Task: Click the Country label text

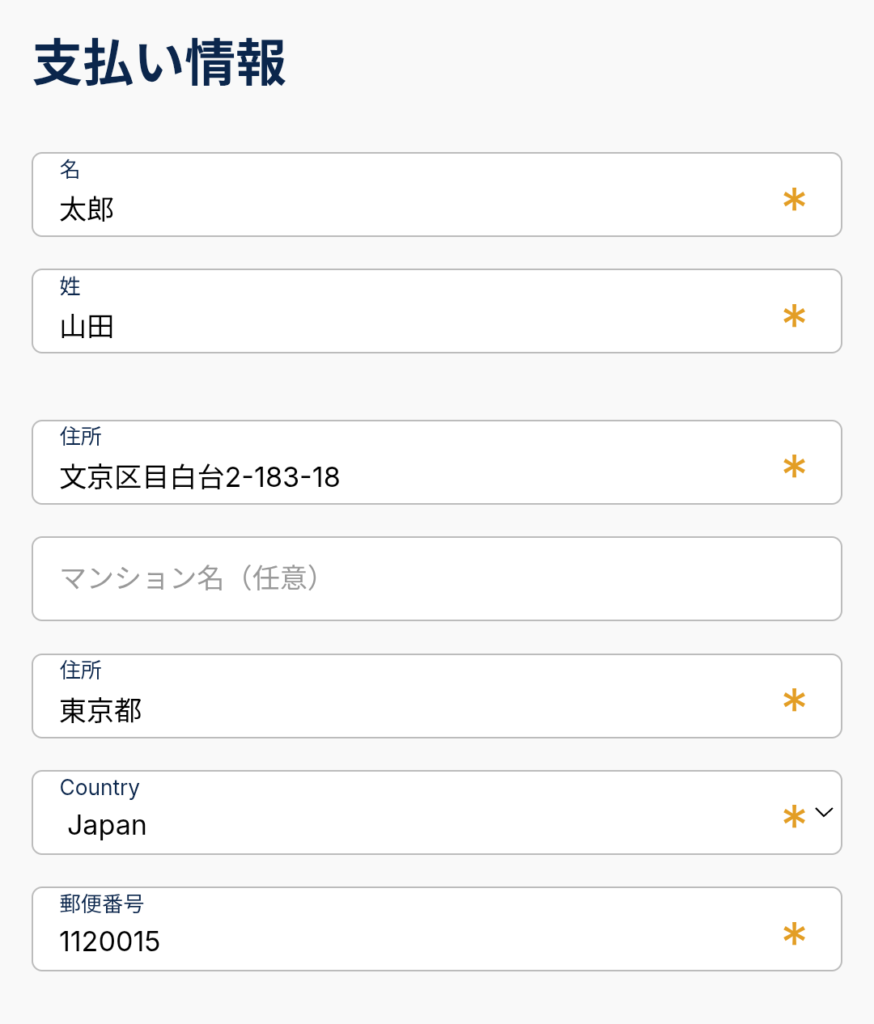Action: [99, 788]
